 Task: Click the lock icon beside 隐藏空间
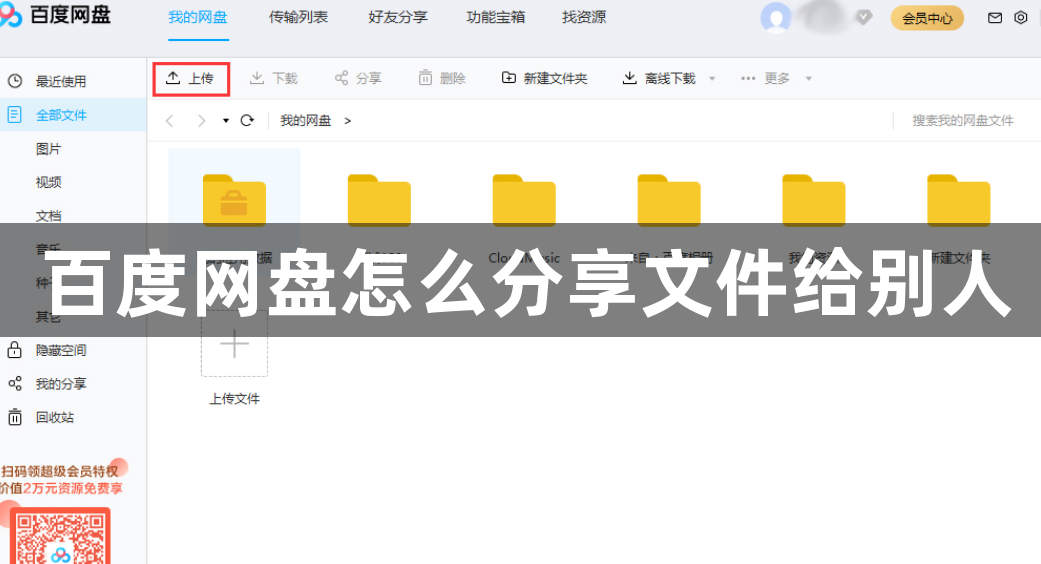tap(15, 350)
